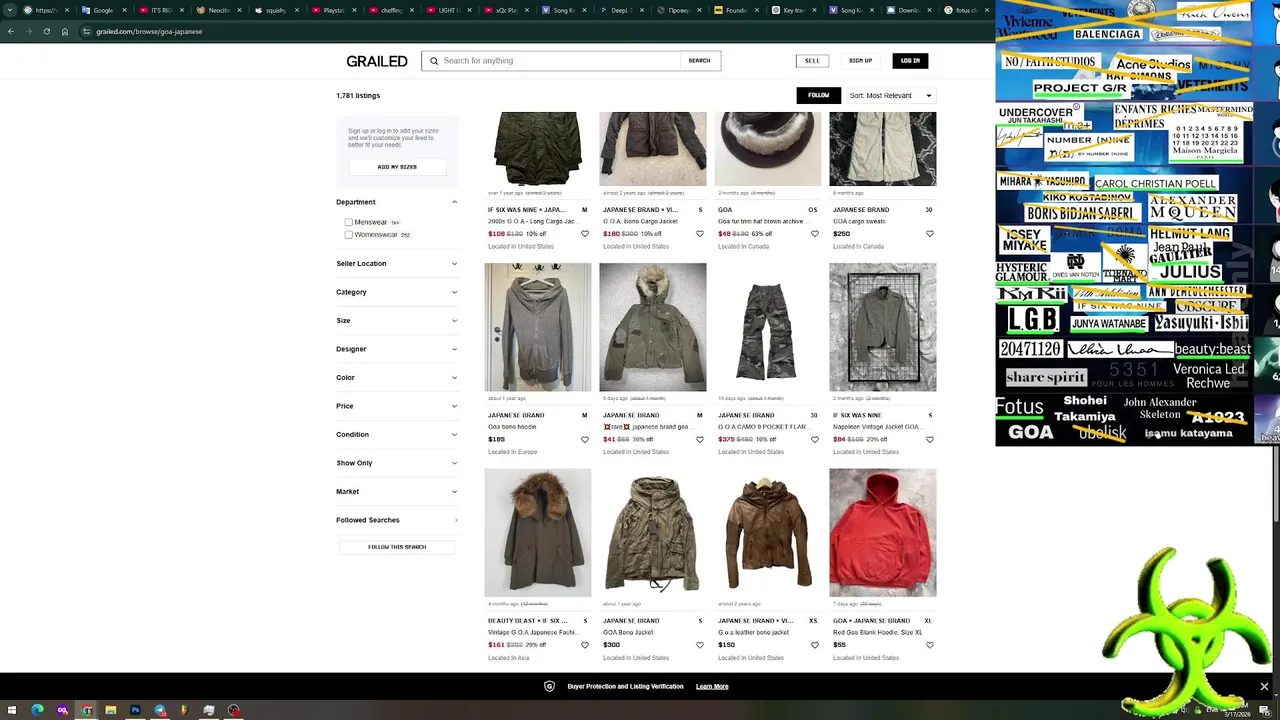
Task: Click the search magnifier icon
Action: [x=434, y=61]
